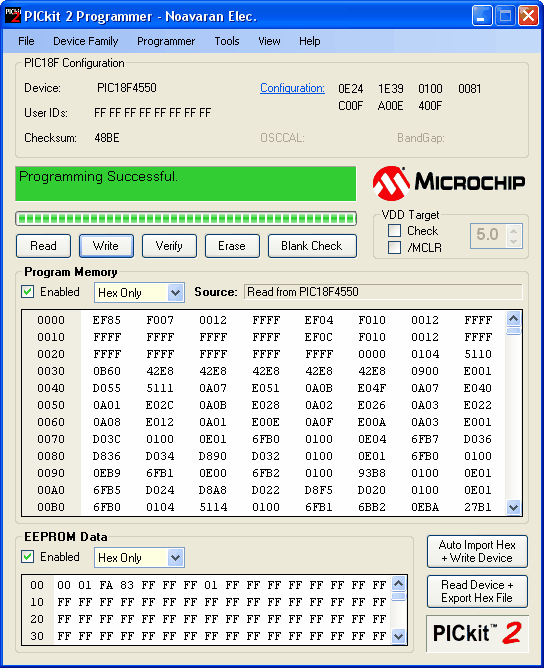544x668 pixels.
Task: Click Program Memory scrollbar down arrow
Action: (513, 507)
